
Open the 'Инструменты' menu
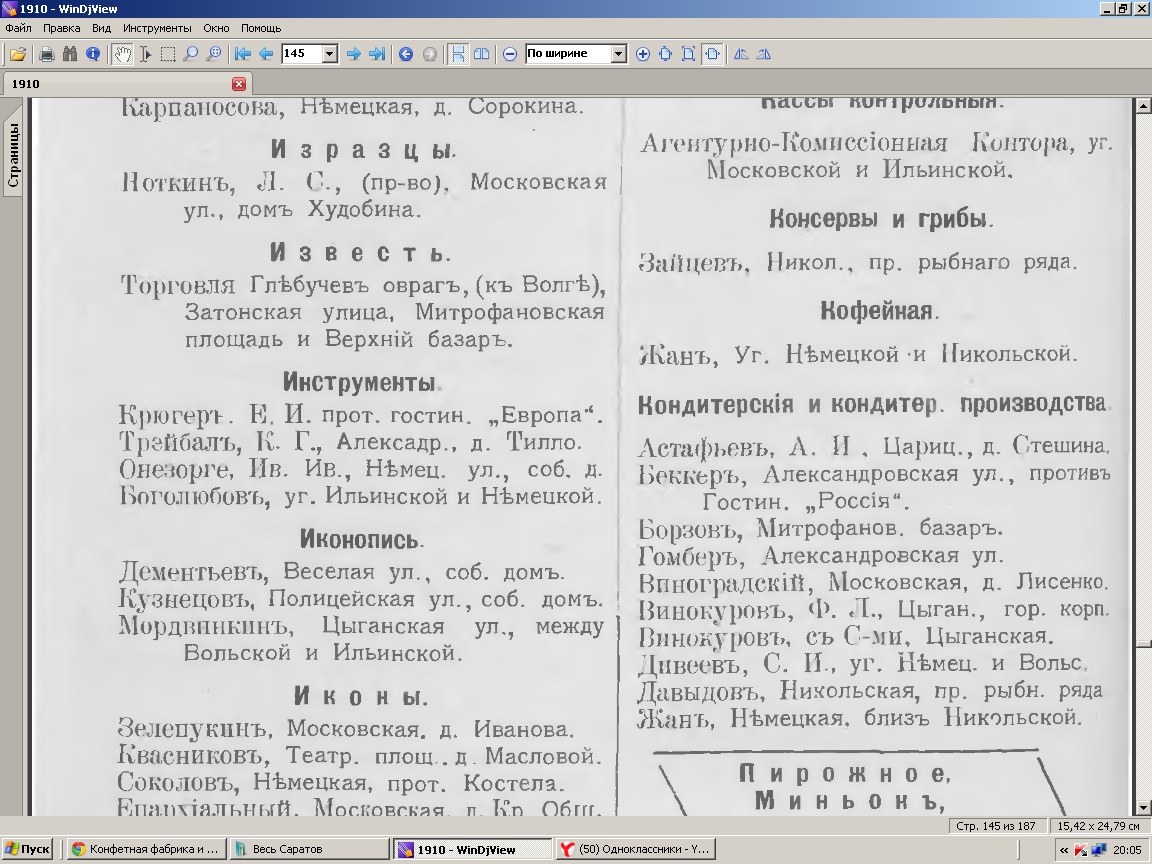click(x=157, y=29)
